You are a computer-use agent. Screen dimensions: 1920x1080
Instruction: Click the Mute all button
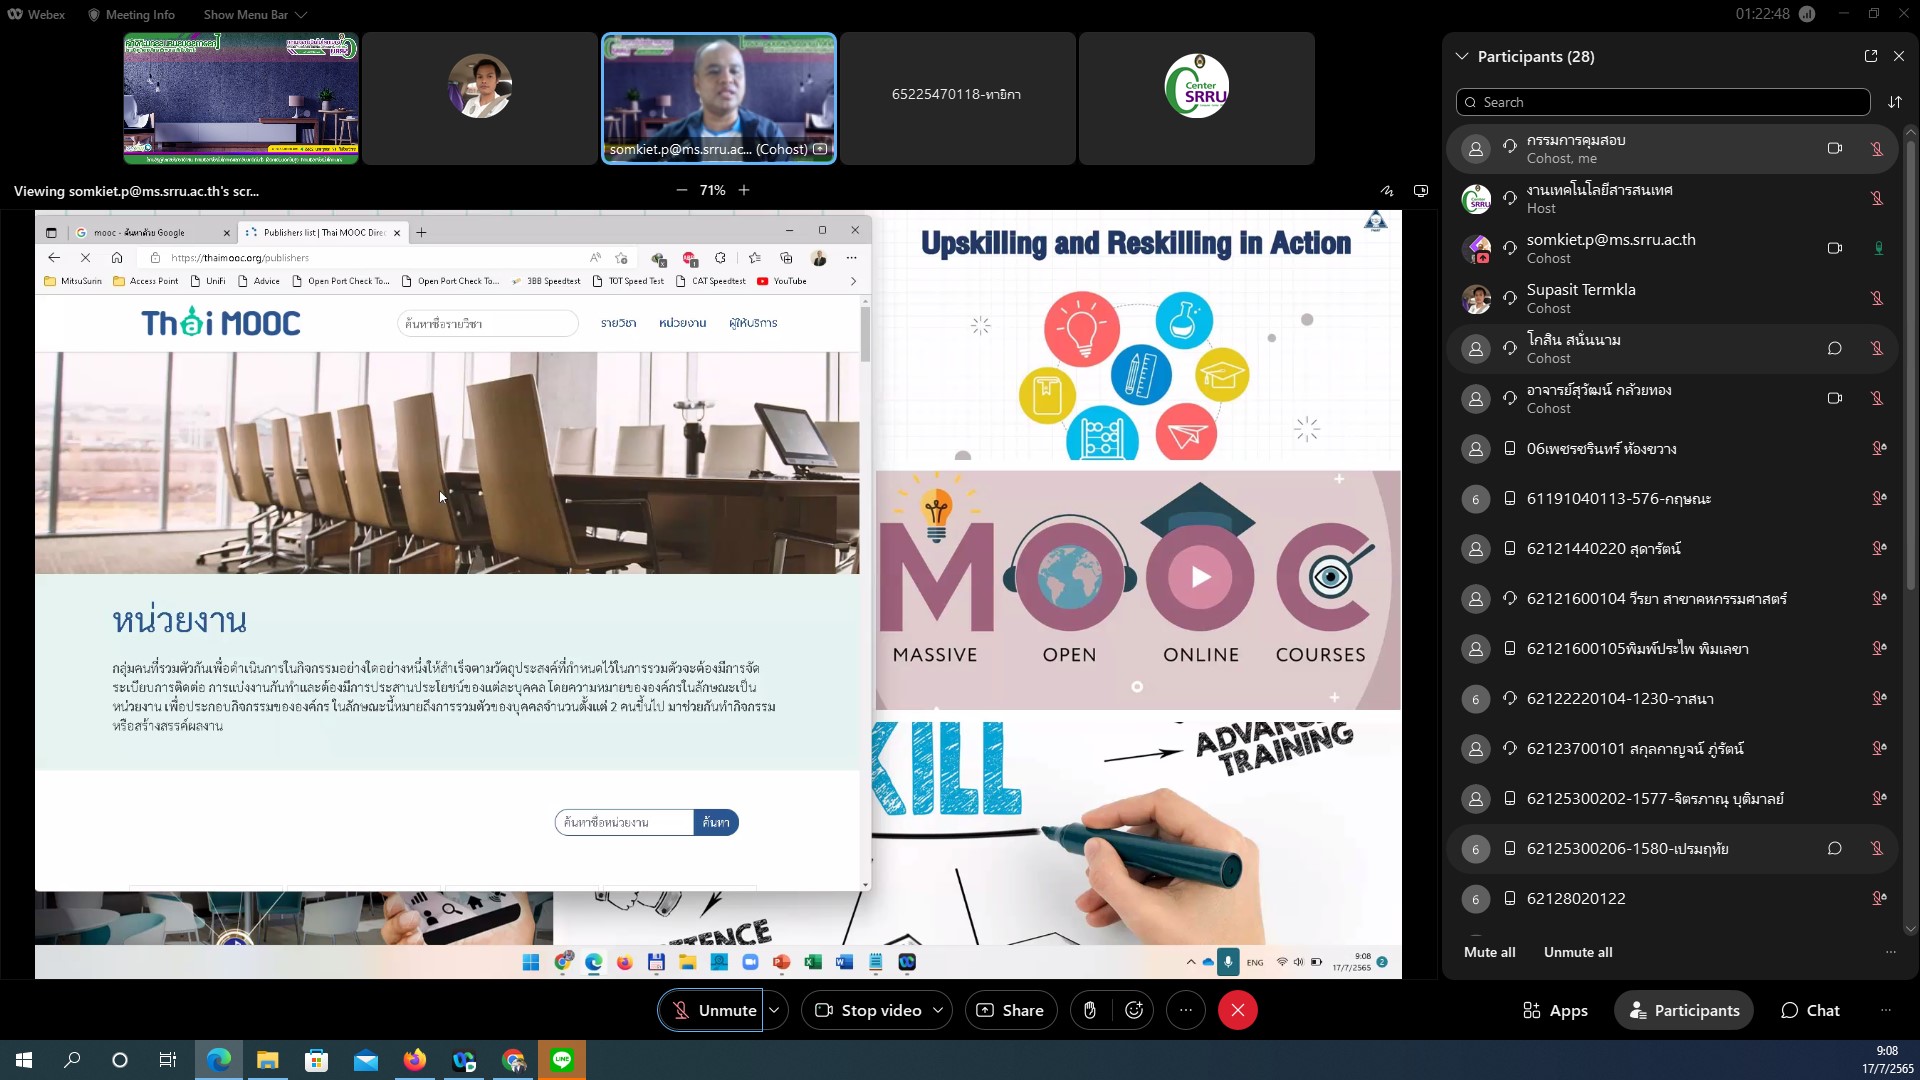[1489, 952]
